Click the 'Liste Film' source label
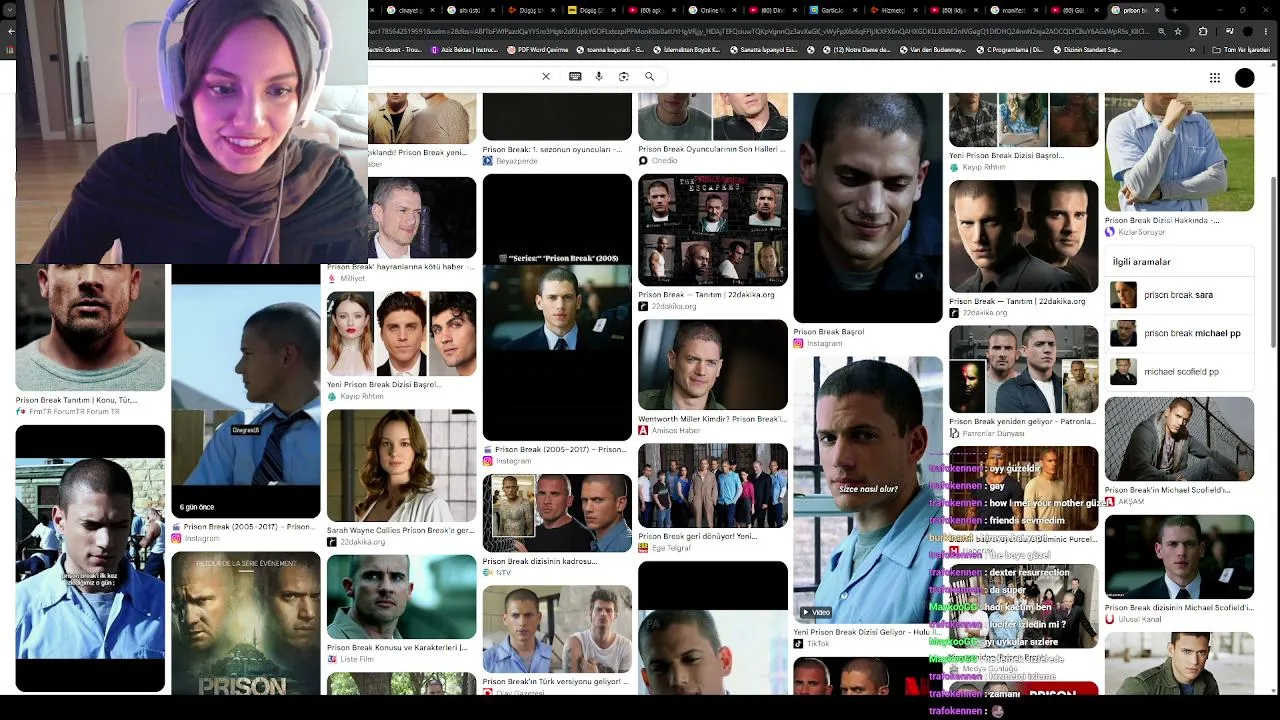1280x720 pixels. pos(357,659)
